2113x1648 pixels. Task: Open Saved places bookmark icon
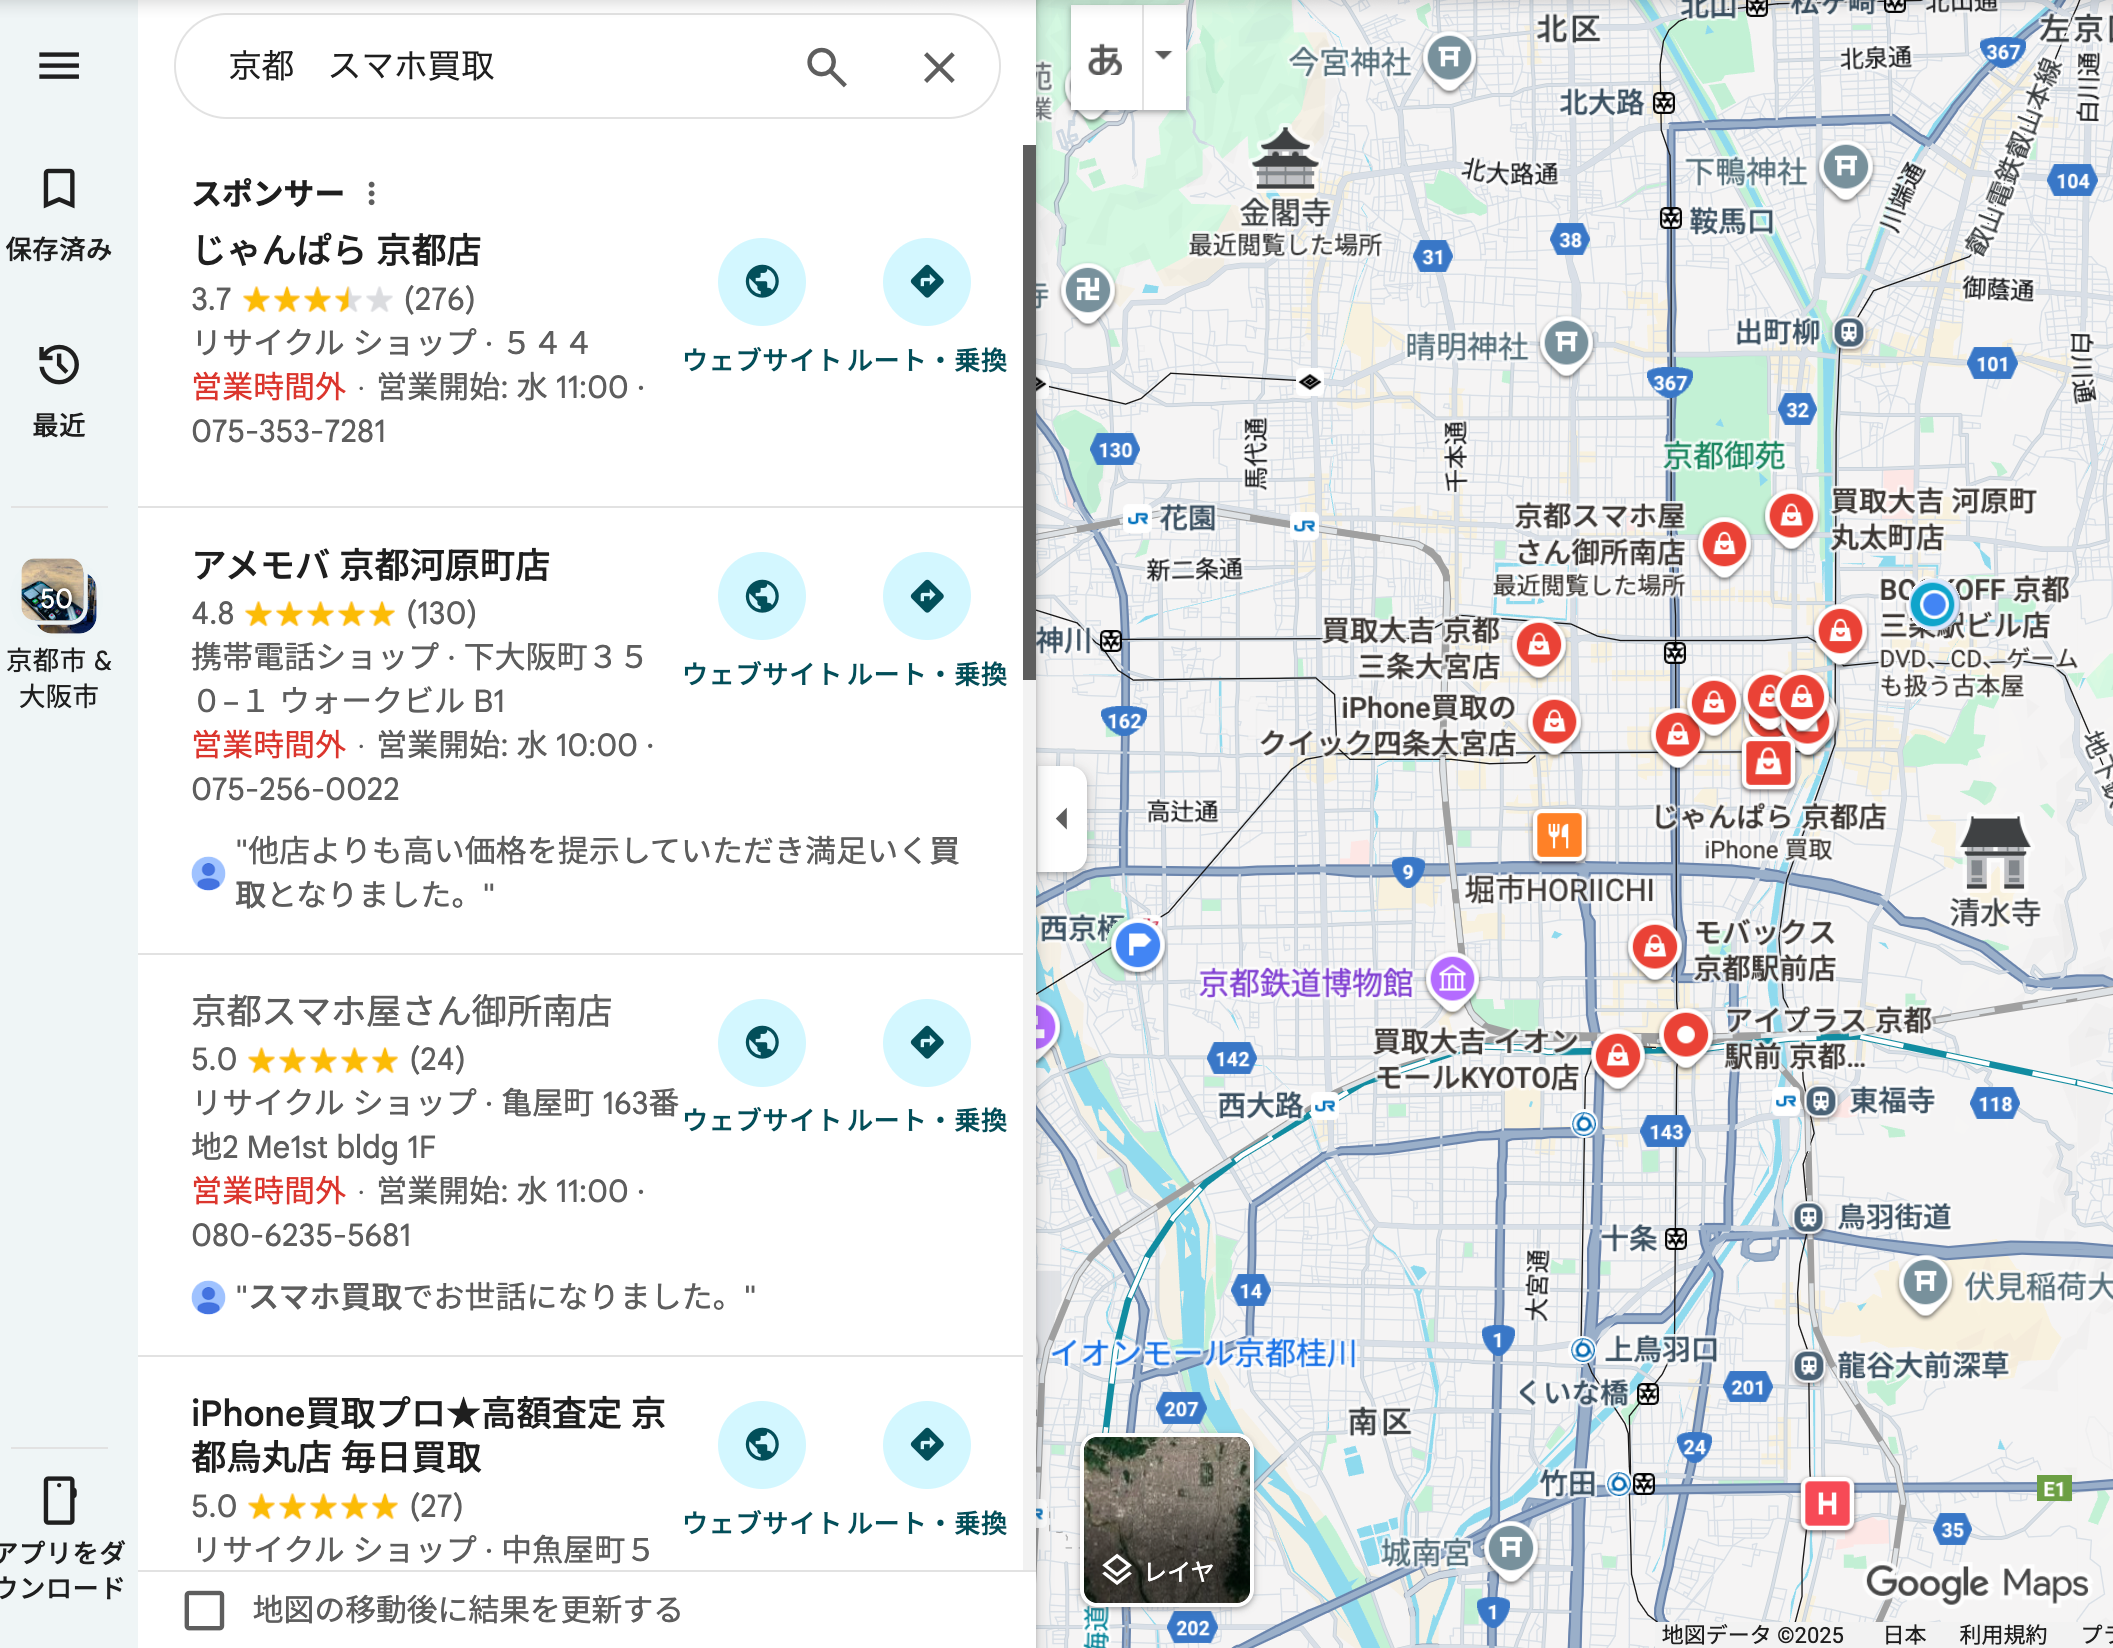coord(59,188)
